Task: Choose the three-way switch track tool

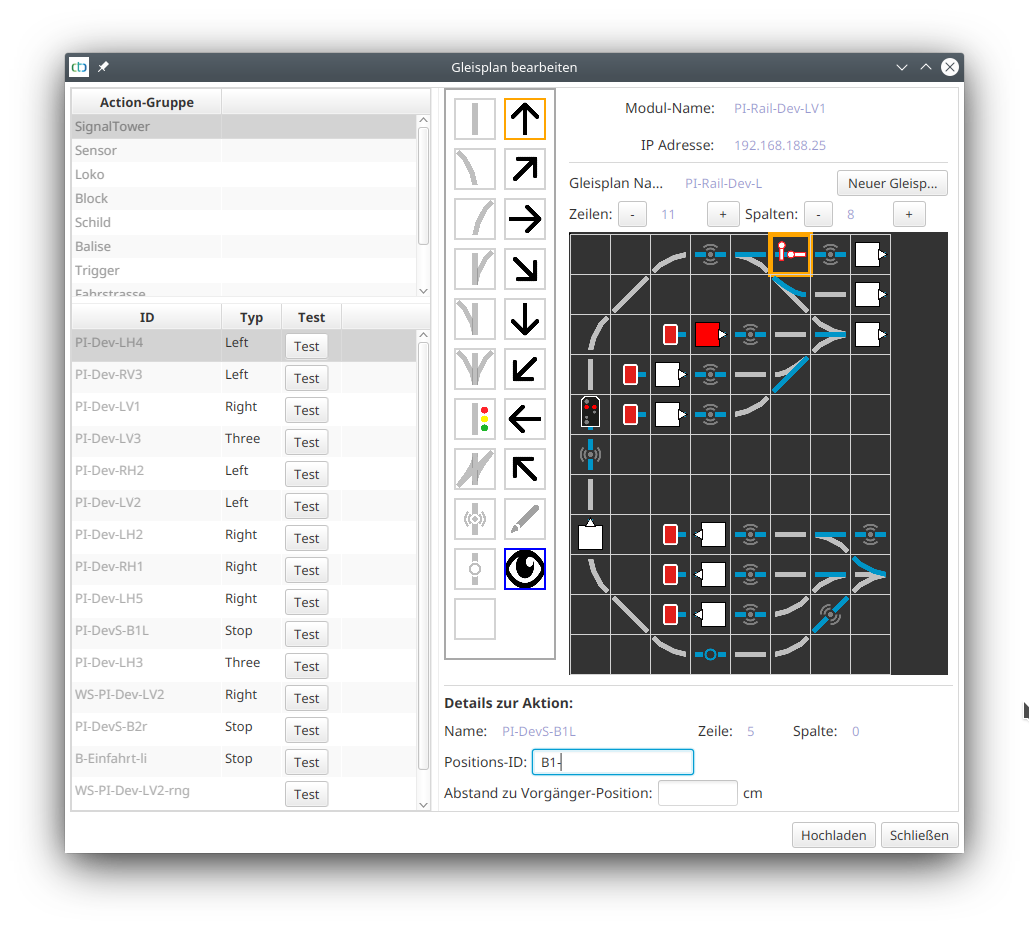Action: coord(475,369)
